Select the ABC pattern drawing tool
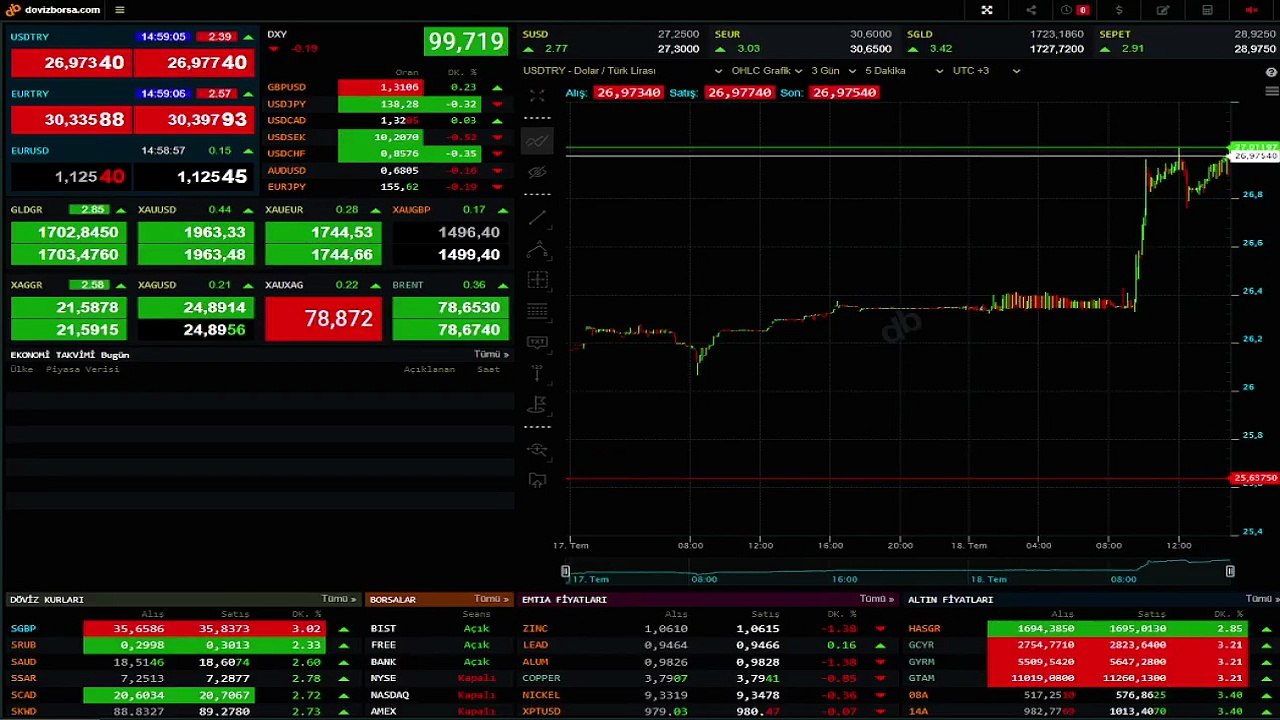 [x=537, y=249]
